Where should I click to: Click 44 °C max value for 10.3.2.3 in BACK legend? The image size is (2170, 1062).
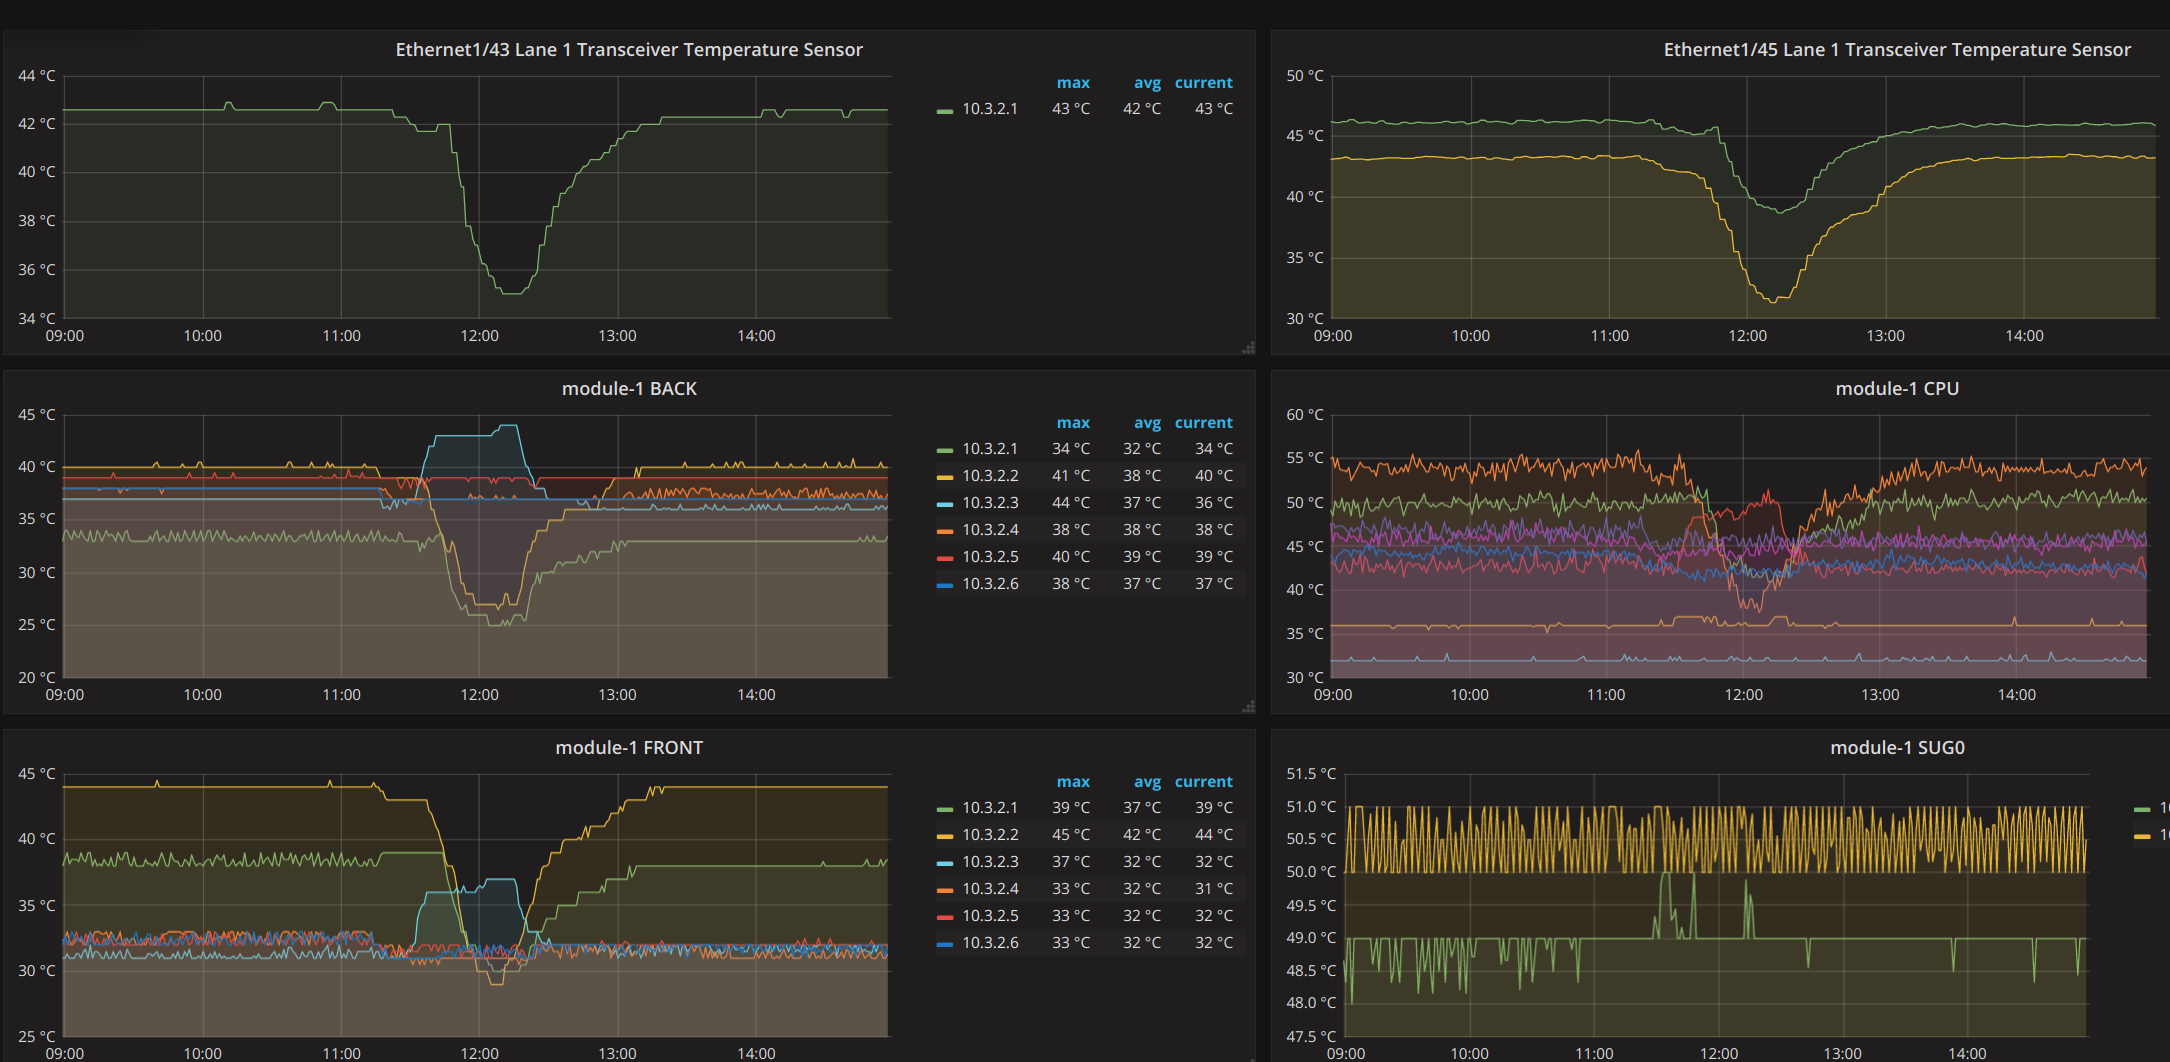(x=1071, y=503)
